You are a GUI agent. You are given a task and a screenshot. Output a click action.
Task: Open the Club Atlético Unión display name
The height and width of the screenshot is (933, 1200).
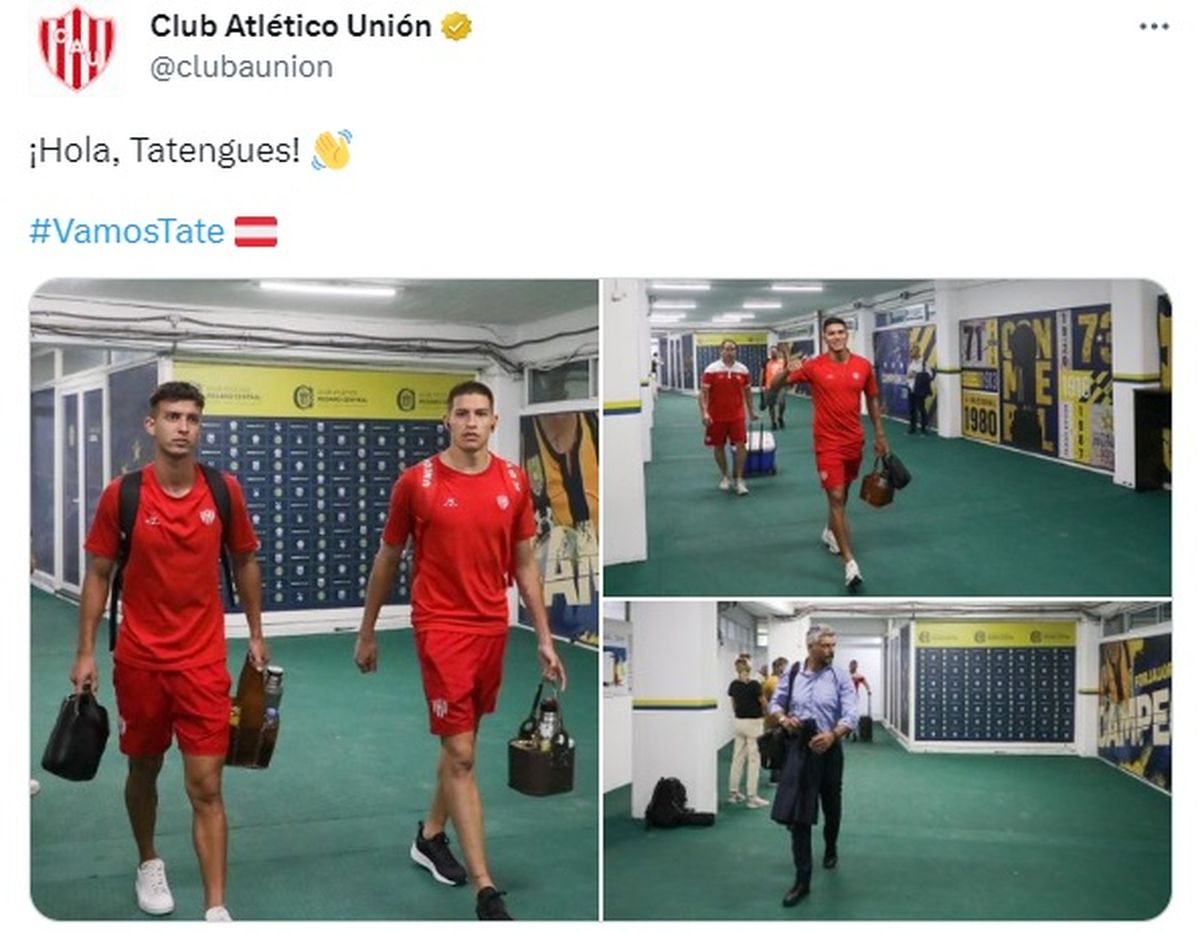click(291, 27)
